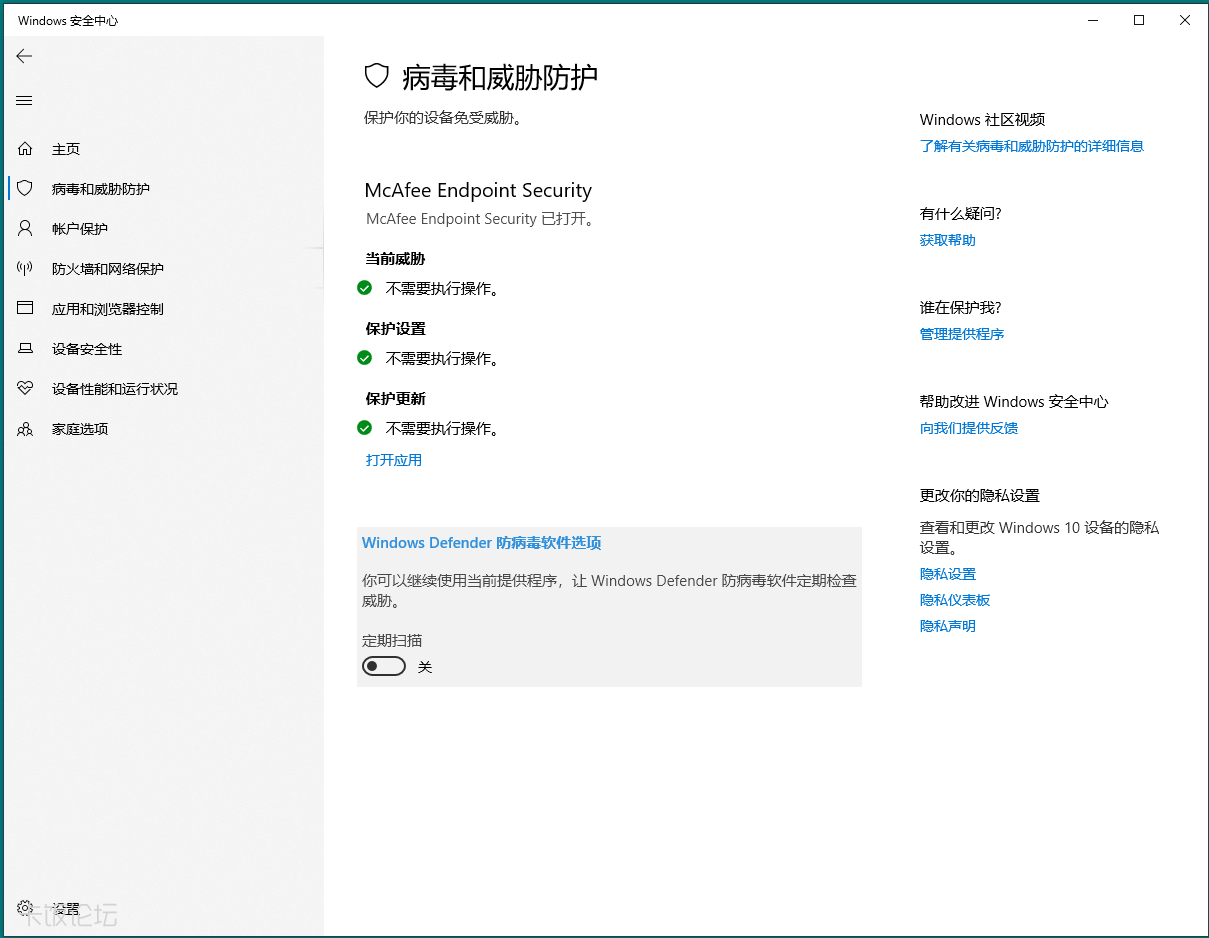Click the device security laptop icon
The image size is (1209, 938).
(25, 349)
